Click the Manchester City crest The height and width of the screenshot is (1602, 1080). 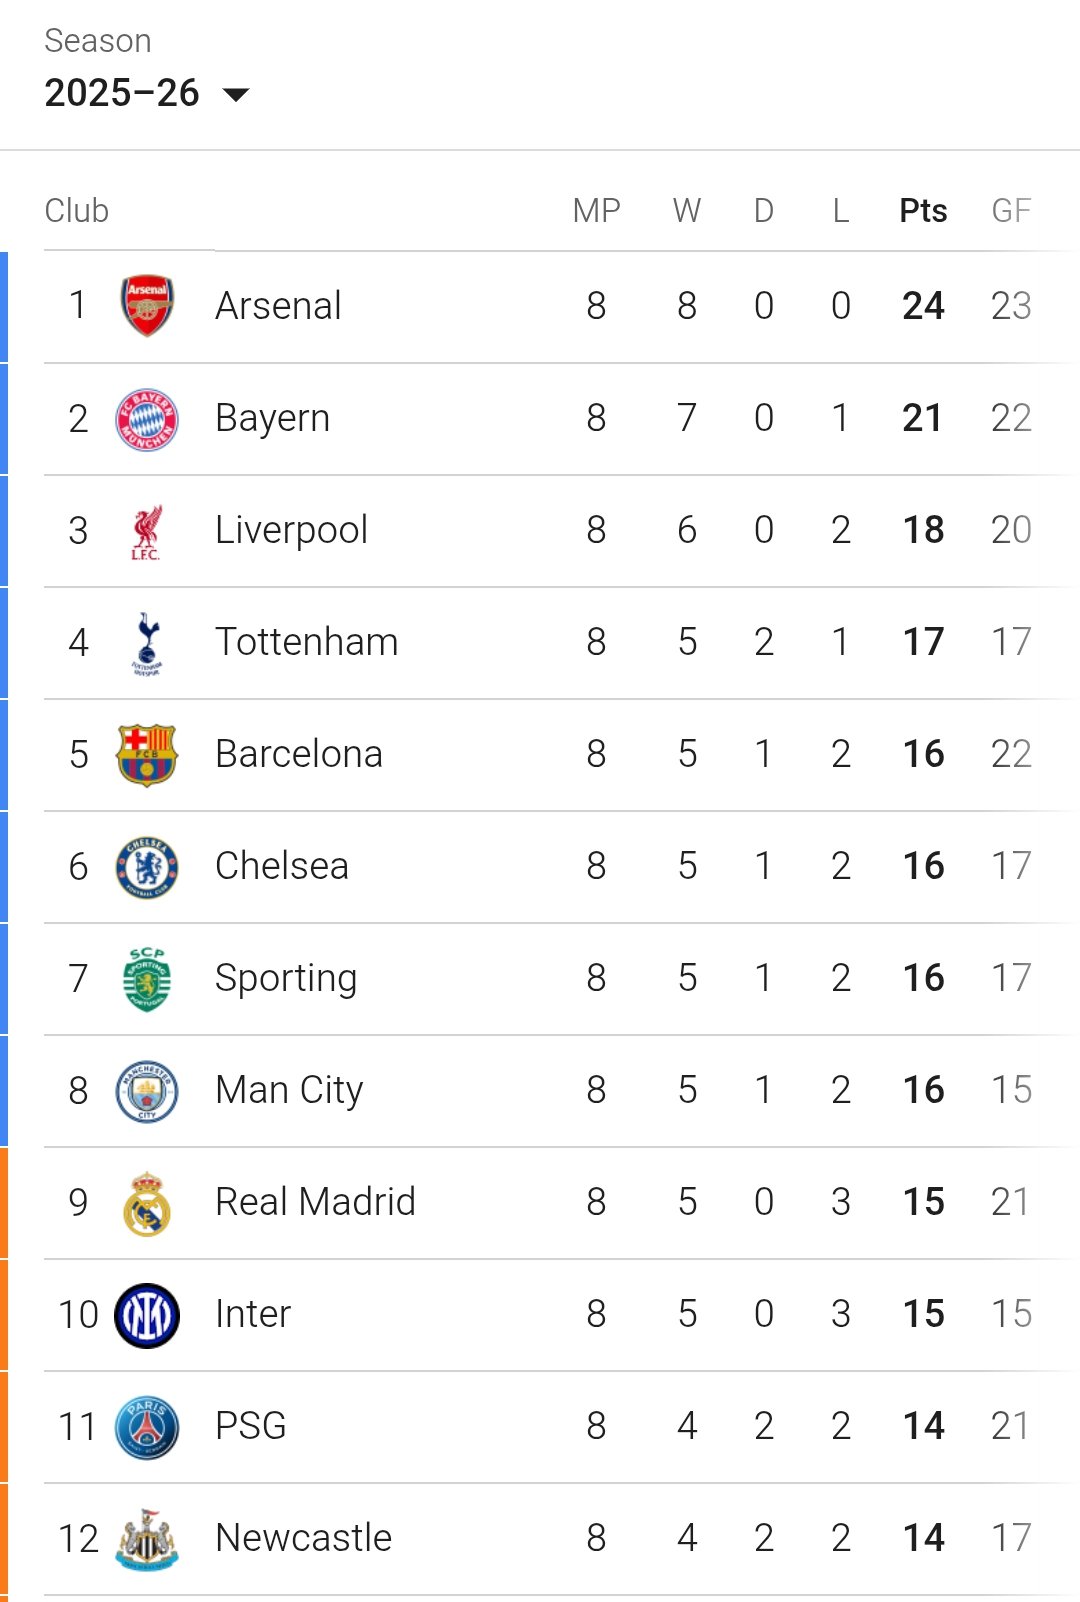tap(147, 1091)
